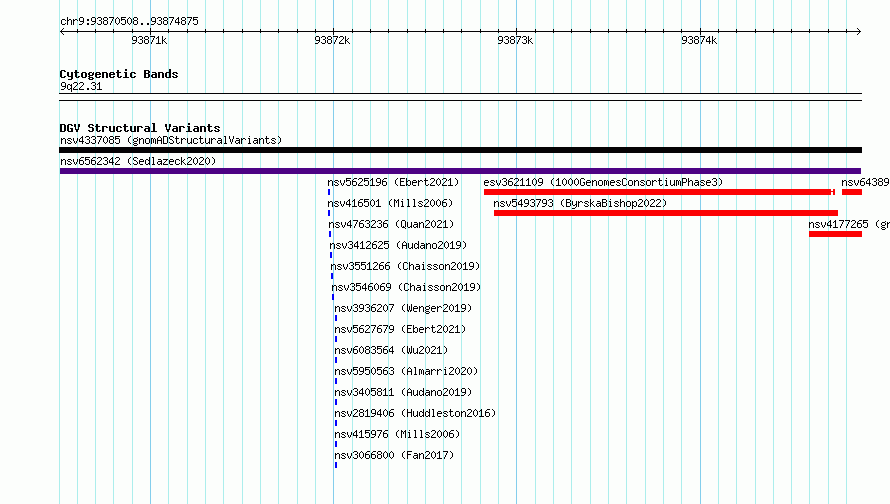
Task: Open nsv2819406 (Huddleston2016) variant
Action: click(x=415, y=413)
